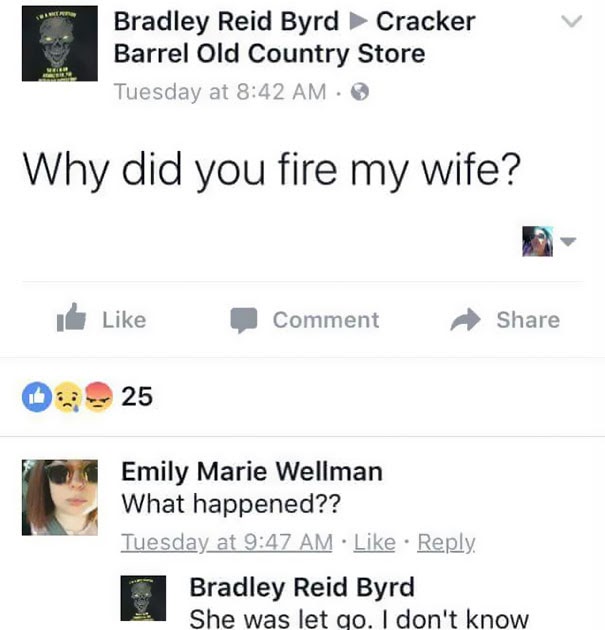605x630 pixels.
Task: Open the Tuesday at 8:42 AM timestamp
Action: point(220,92)
